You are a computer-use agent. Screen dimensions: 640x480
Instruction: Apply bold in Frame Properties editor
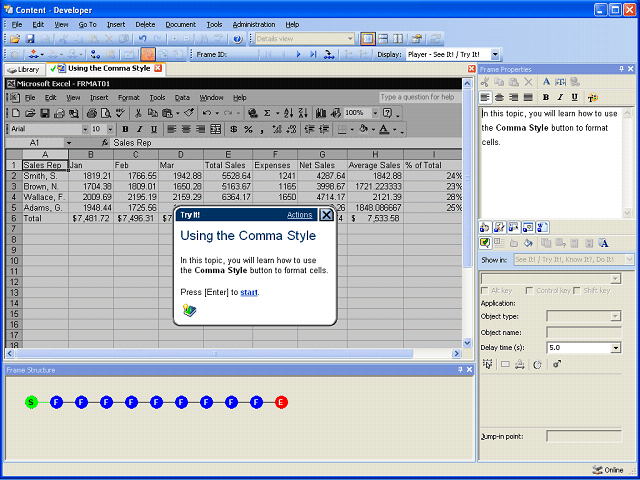546,97
